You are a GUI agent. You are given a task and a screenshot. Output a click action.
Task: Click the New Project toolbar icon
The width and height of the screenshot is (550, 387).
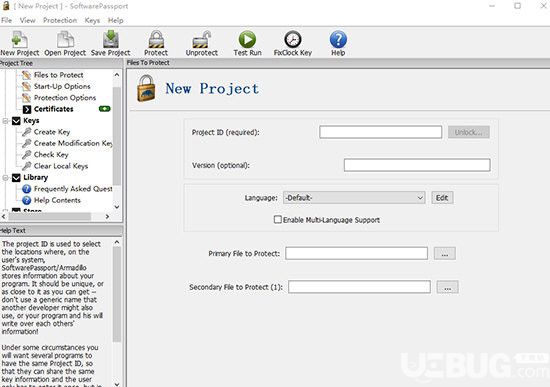pos(19,39)
